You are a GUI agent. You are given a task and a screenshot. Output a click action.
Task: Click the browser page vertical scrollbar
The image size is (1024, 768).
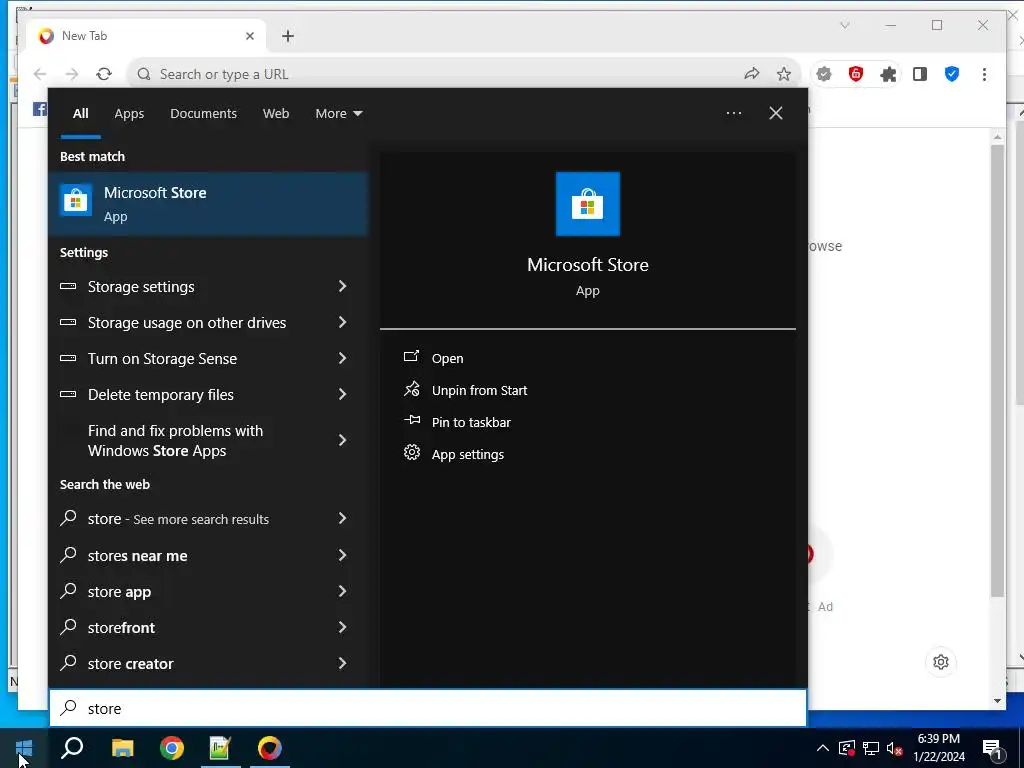(997, 371)
